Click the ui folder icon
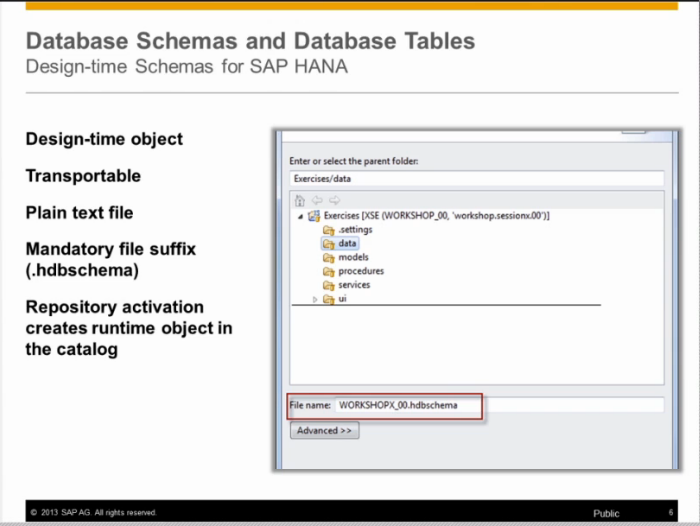 [x=329, y=299]
